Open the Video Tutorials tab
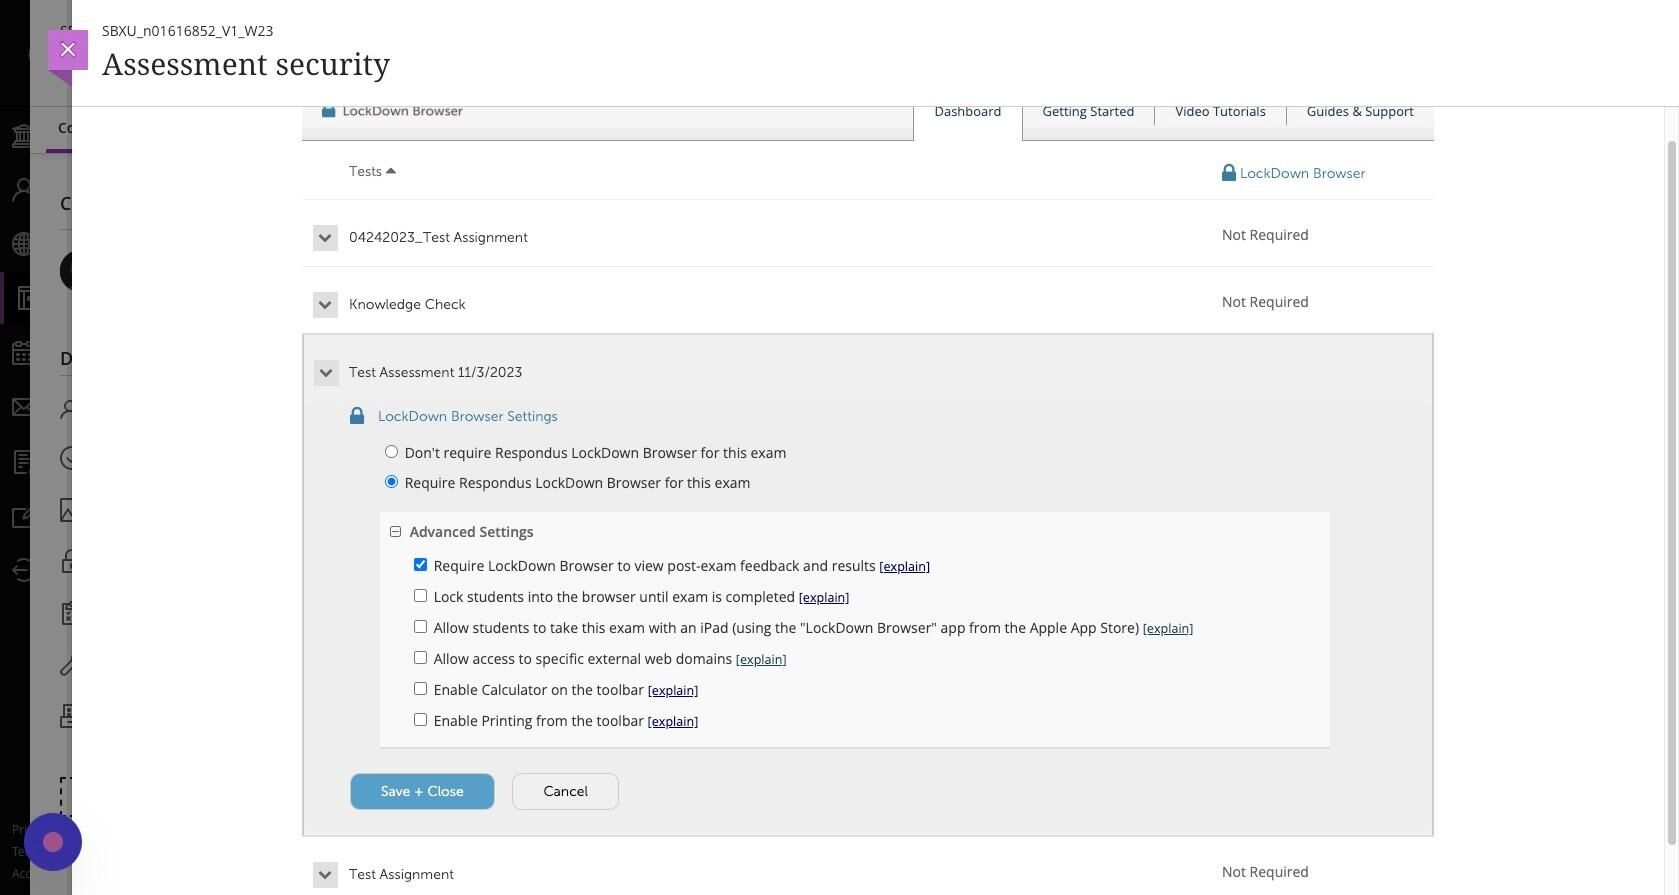The width and height of the screenshot is (1679, 895). click(1220, 112)
